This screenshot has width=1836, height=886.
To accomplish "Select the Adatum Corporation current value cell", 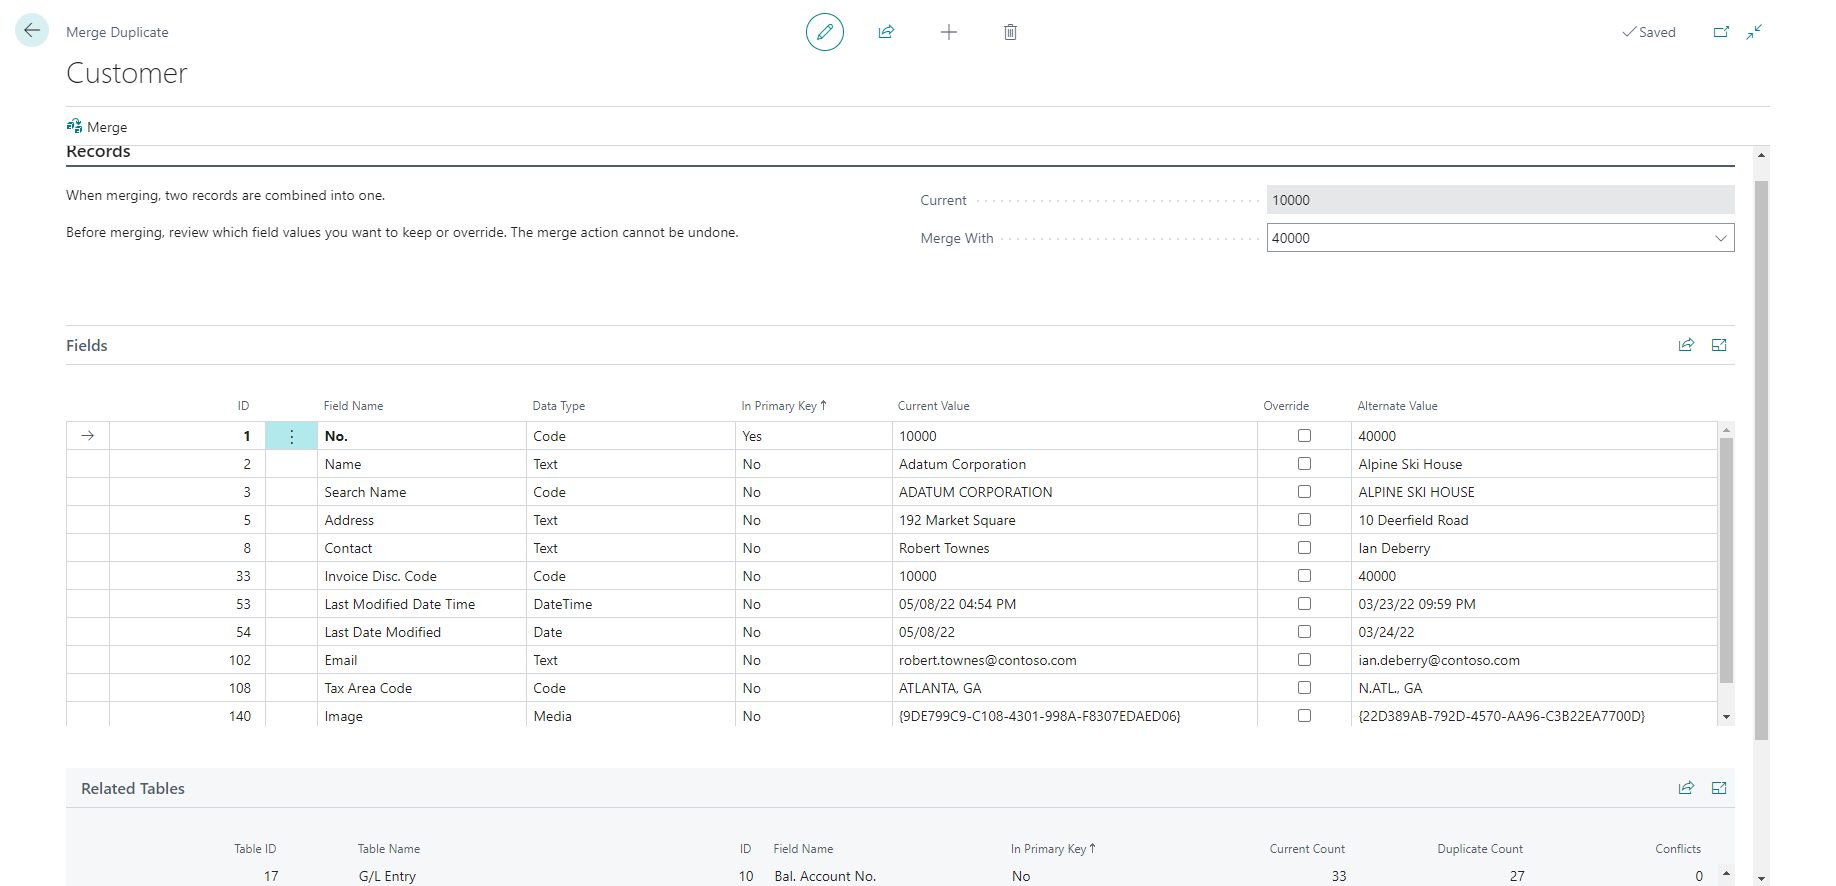I will coord(1074,464).
